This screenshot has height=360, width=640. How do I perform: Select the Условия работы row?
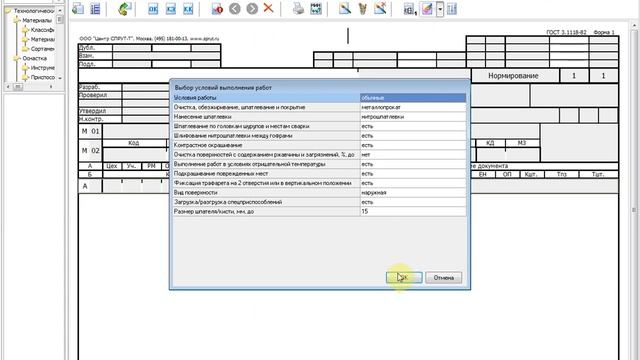click(x=266, y=98)
